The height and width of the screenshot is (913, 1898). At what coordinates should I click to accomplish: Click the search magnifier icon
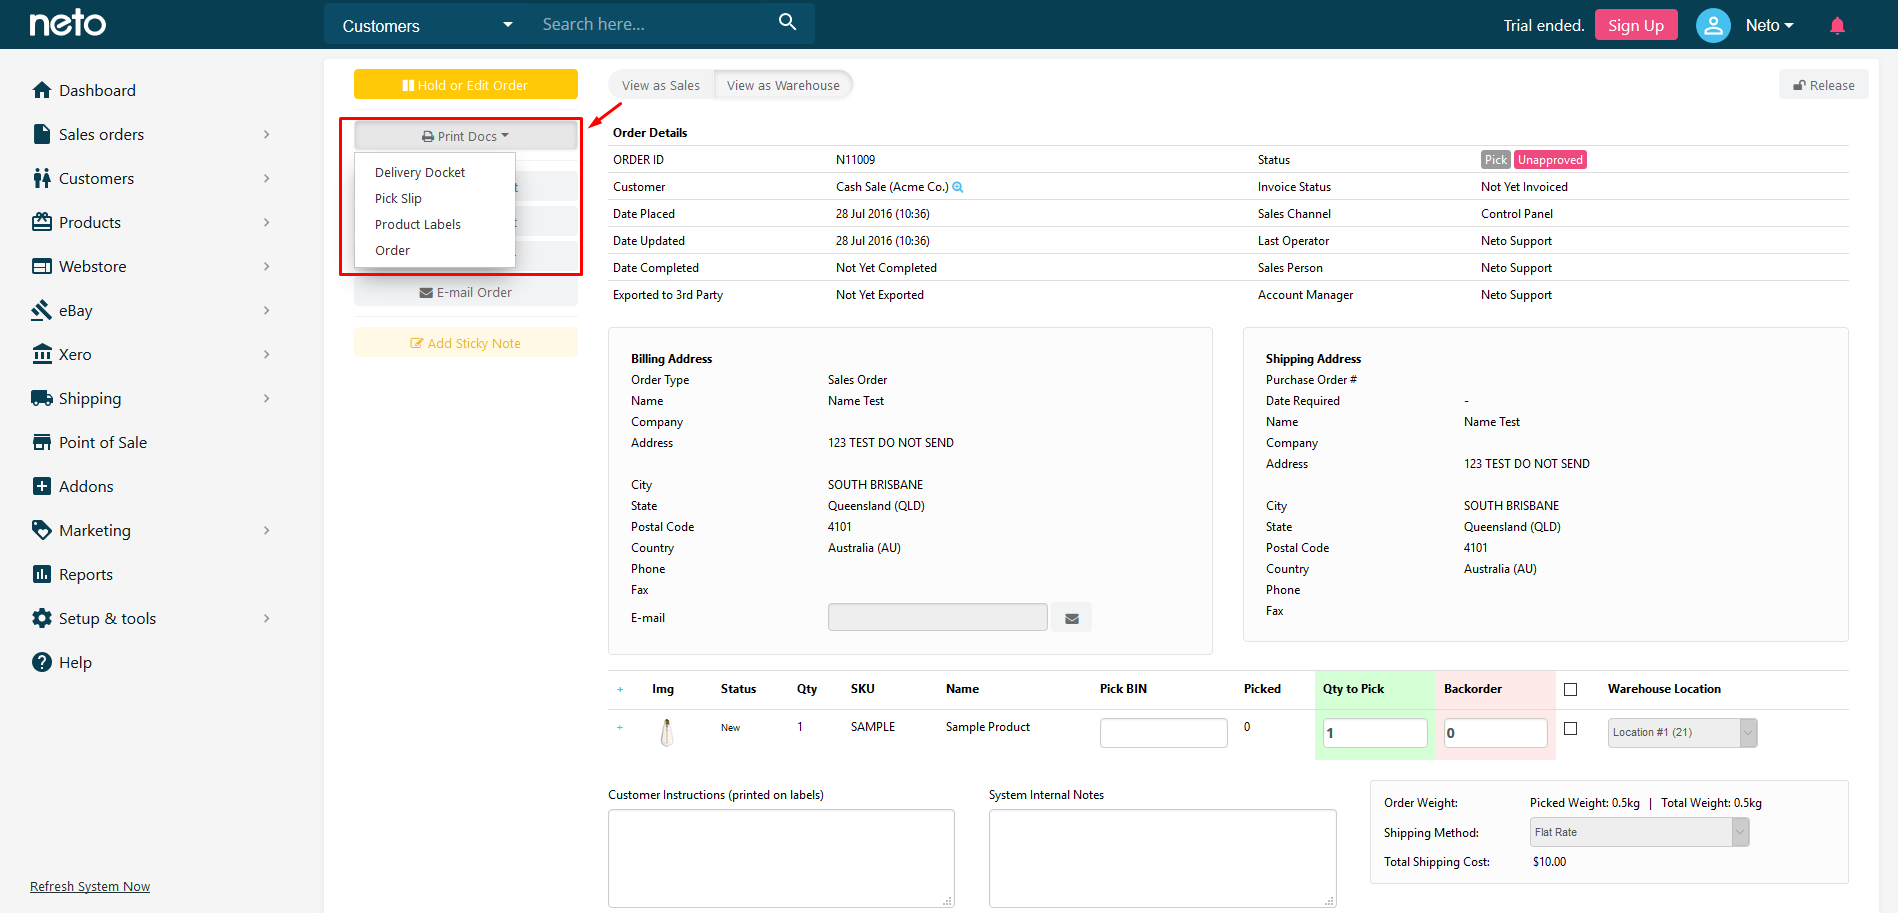click(788, 22)
